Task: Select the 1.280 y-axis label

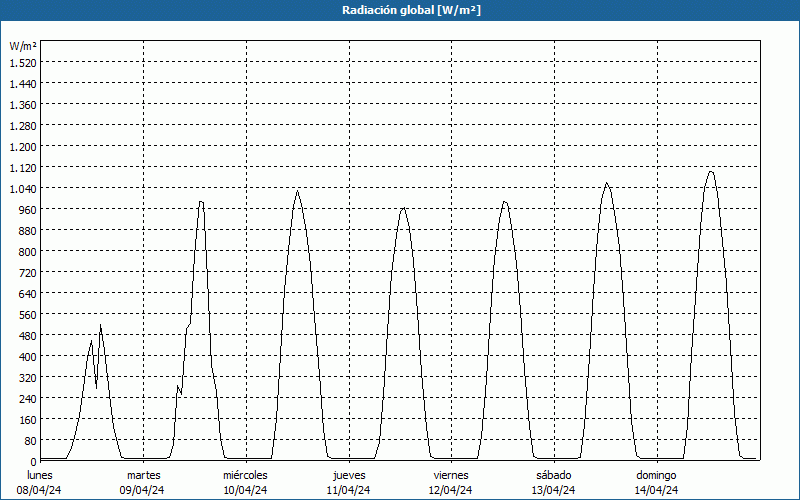Action: point(23,126)
